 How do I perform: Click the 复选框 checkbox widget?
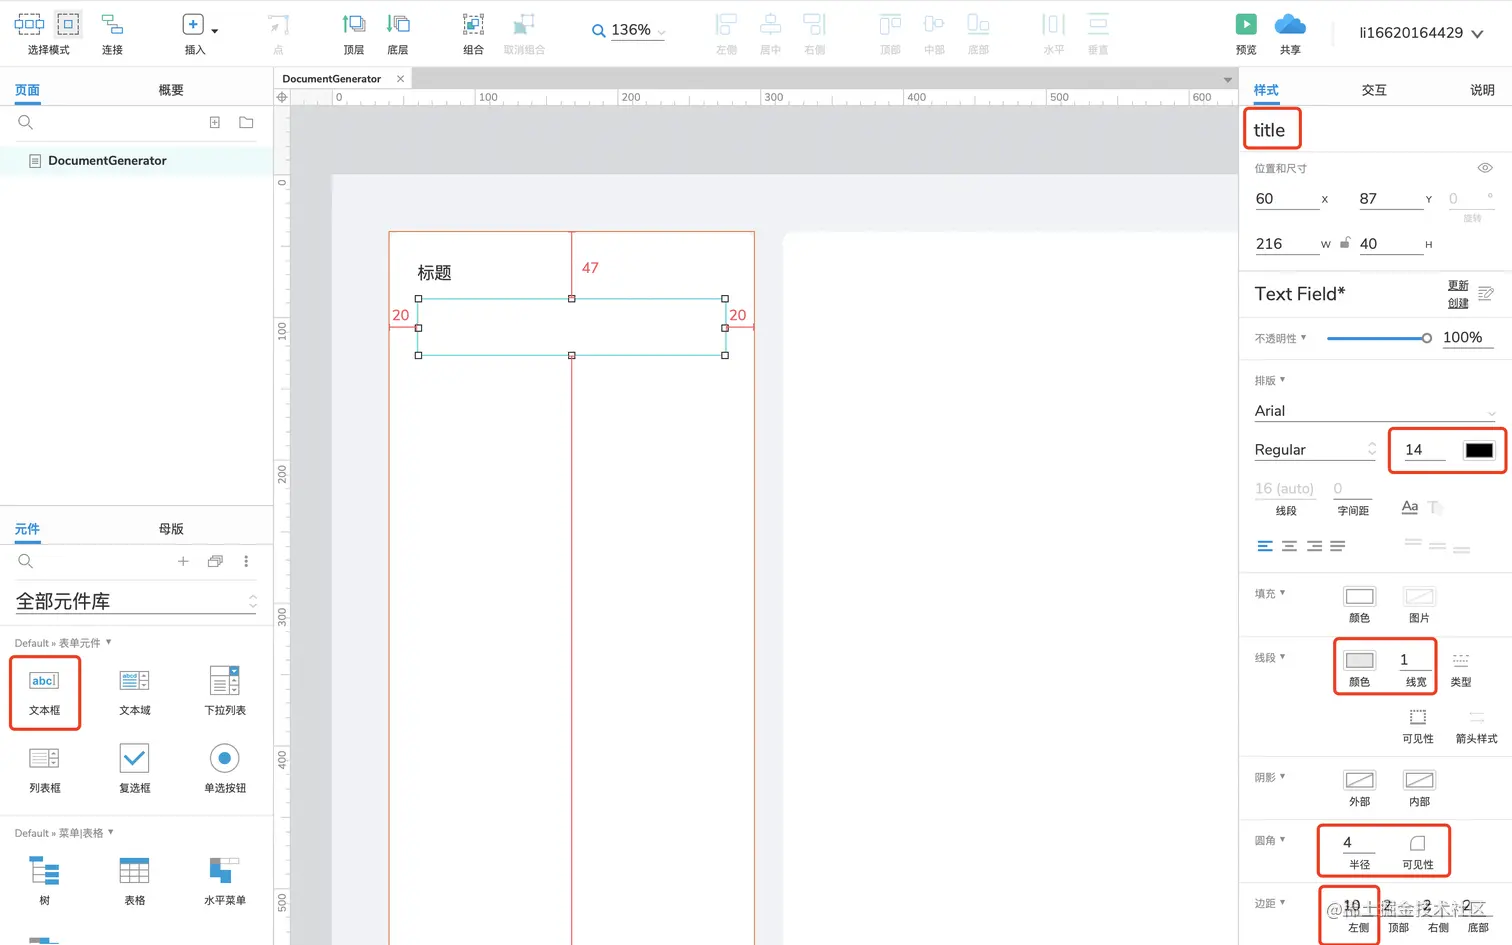(135, 770)
